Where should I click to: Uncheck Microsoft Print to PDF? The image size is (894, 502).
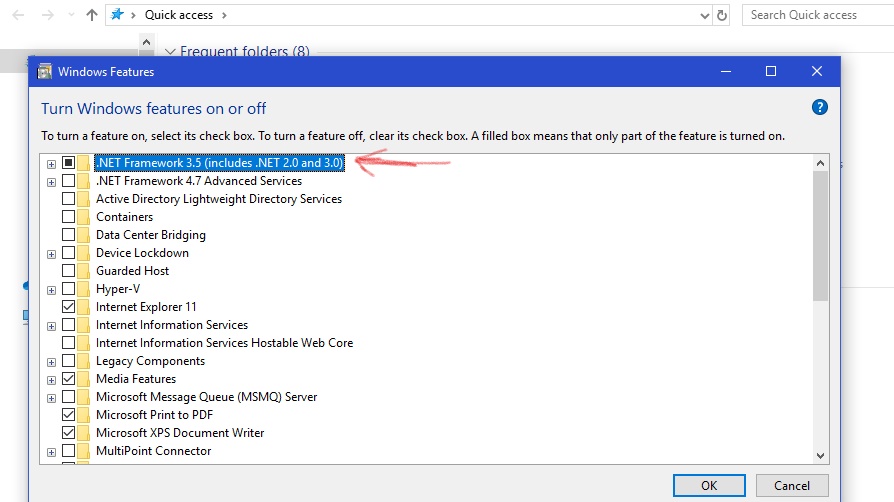point(68,414)
